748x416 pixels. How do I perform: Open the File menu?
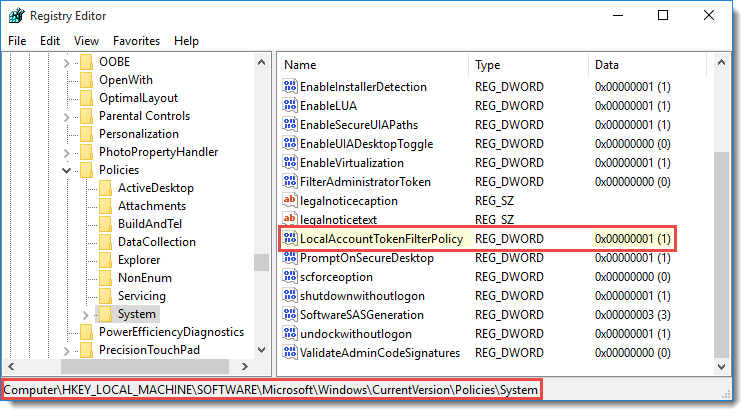(17, 41)
